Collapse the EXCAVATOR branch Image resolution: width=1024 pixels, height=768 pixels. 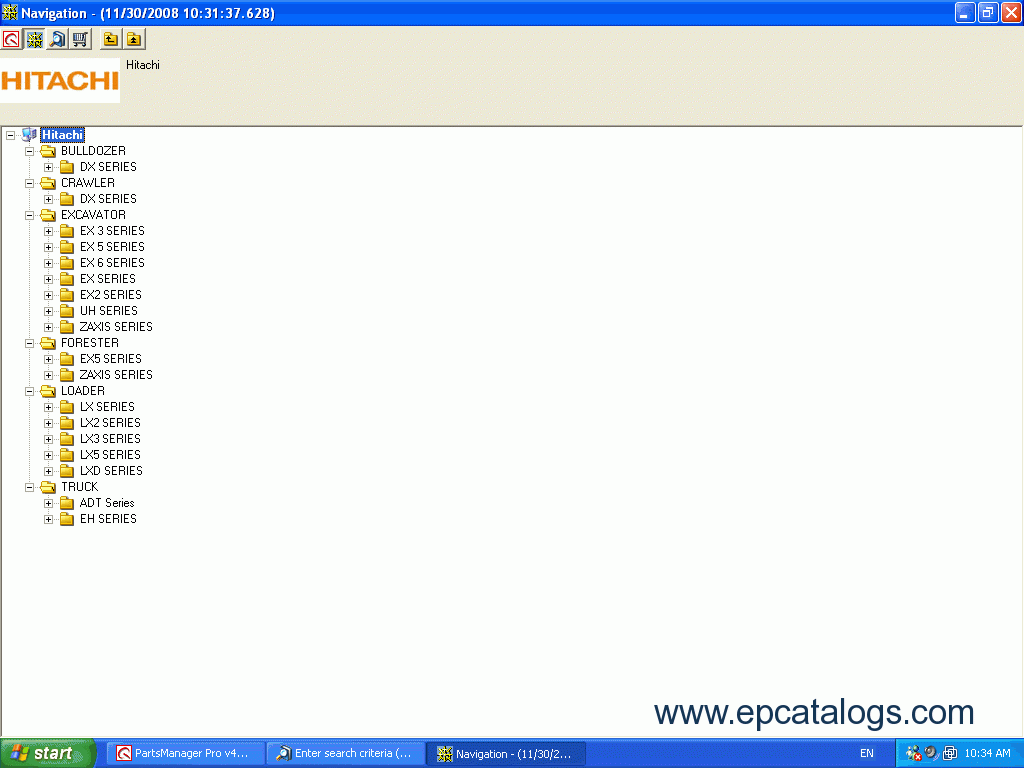(x=29, y=216)
